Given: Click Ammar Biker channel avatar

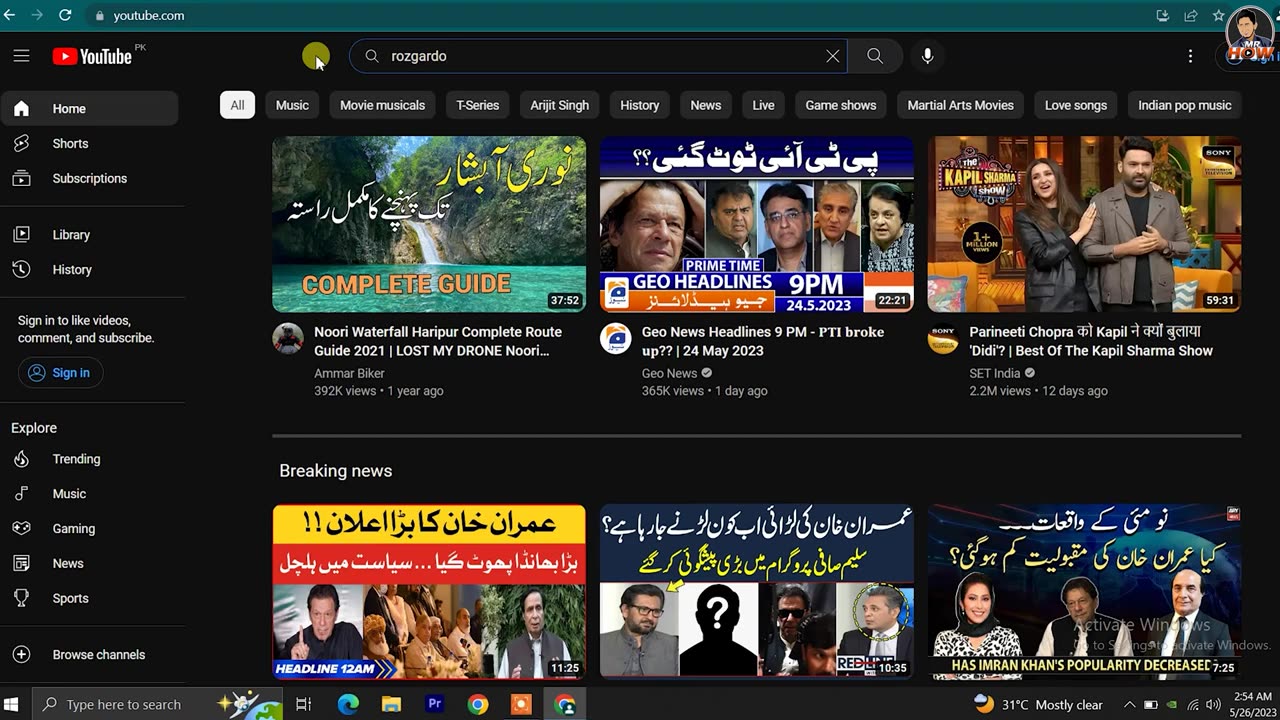Looking at the screenshot, I should click(288, 338).
